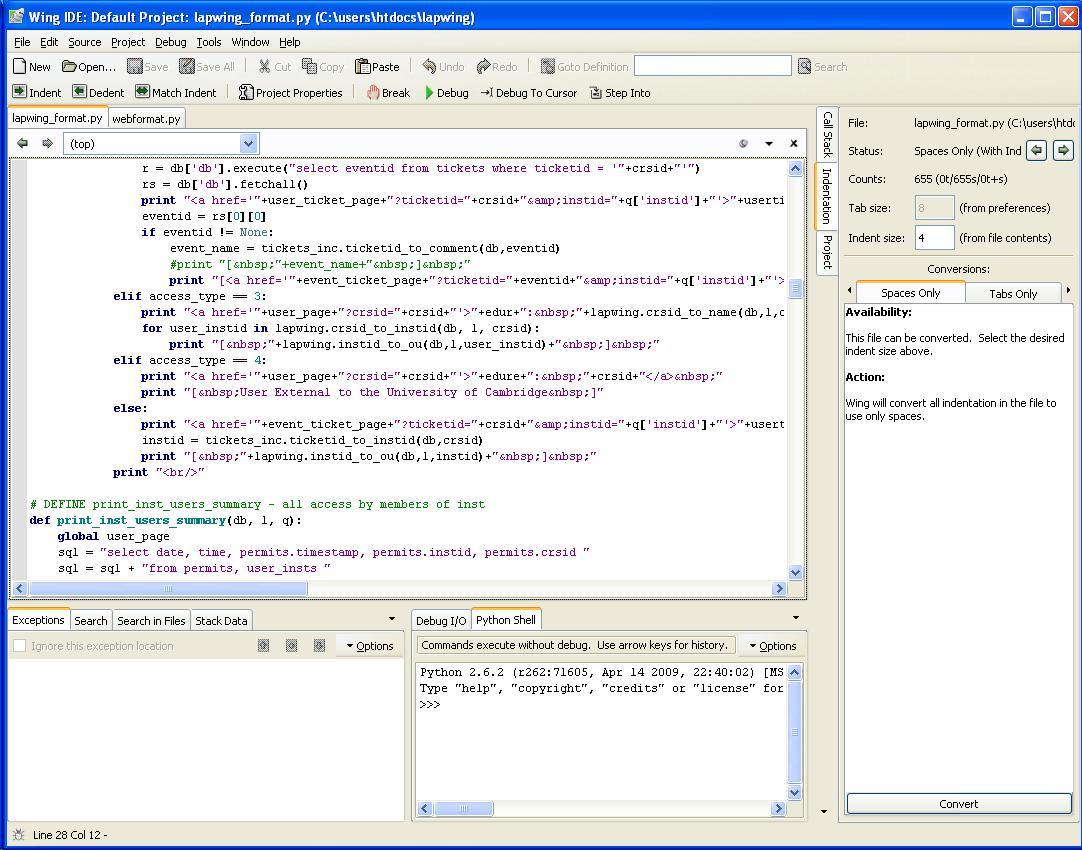Switch to Search in Files tab

coord(151,620)
